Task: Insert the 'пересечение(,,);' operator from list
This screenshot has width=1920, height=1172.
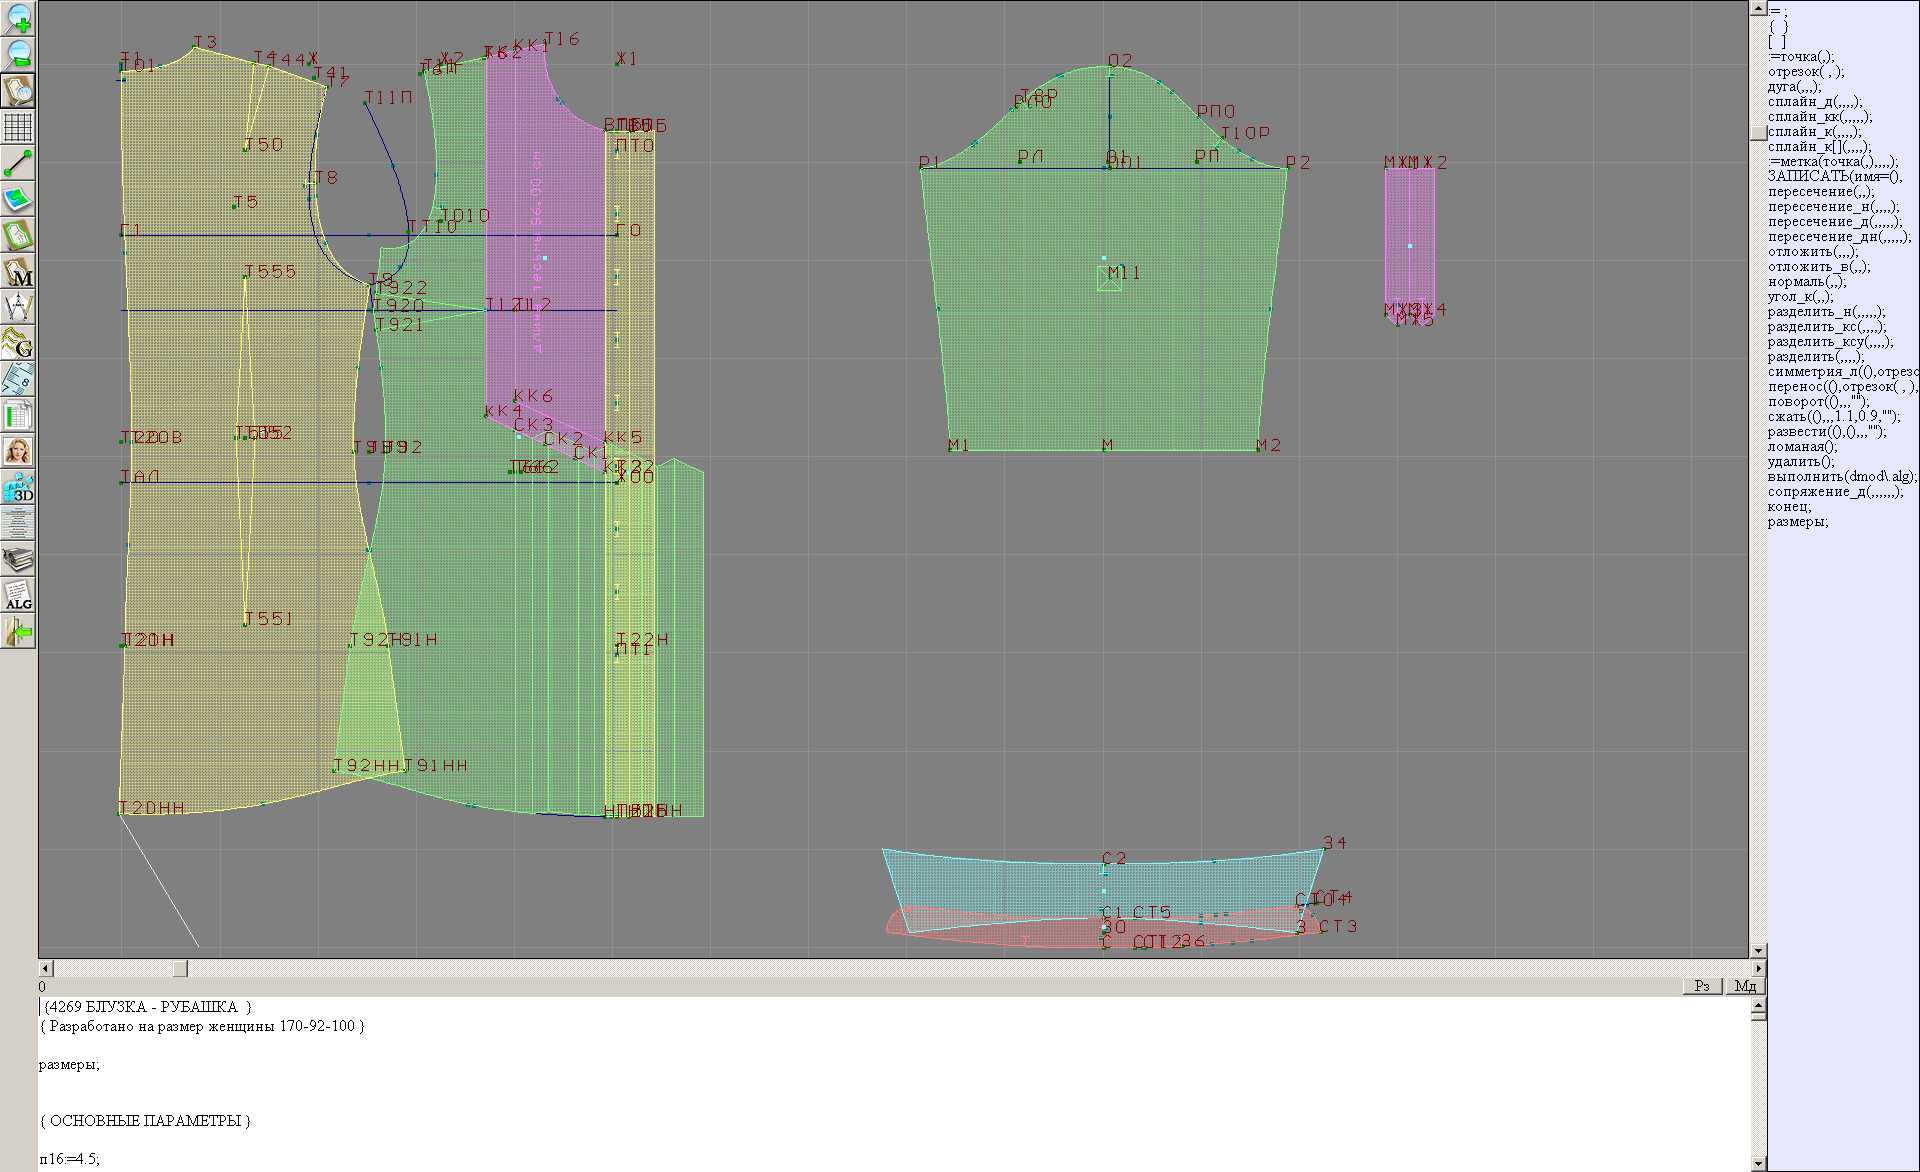Action: pyautogui.click(x=1820, y=192)
